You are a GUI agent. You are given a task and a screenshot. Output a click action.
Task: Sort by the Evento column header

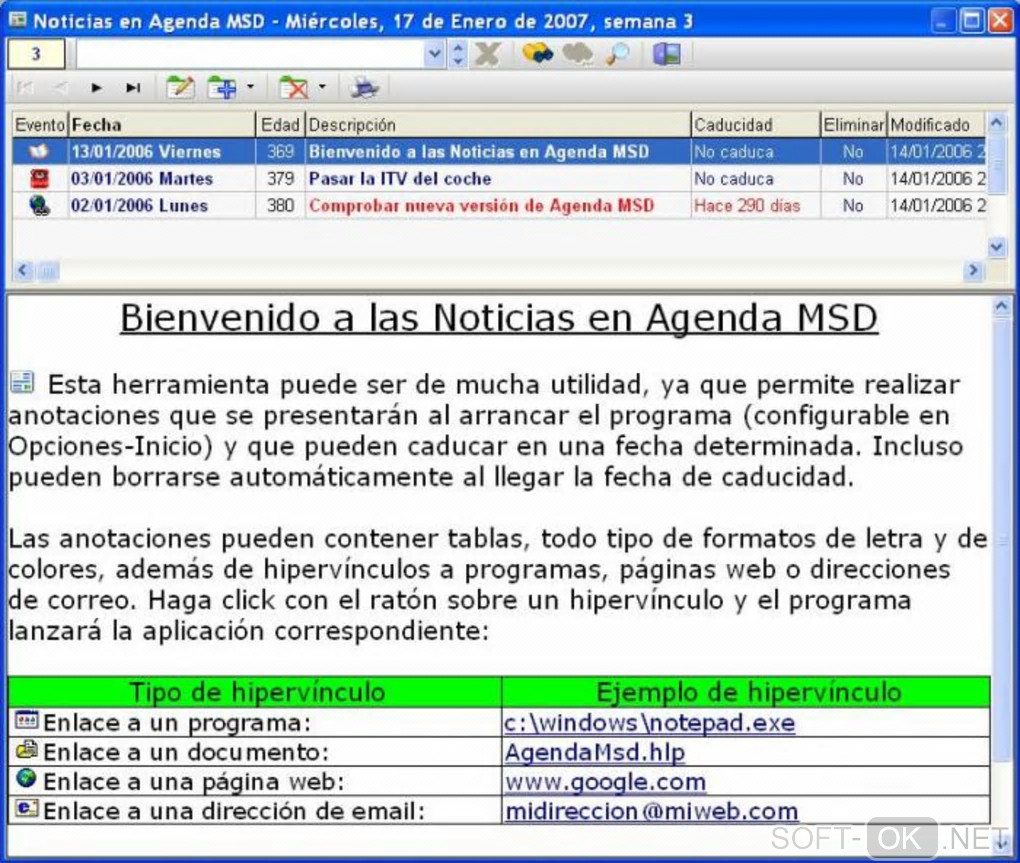(40, 124)
